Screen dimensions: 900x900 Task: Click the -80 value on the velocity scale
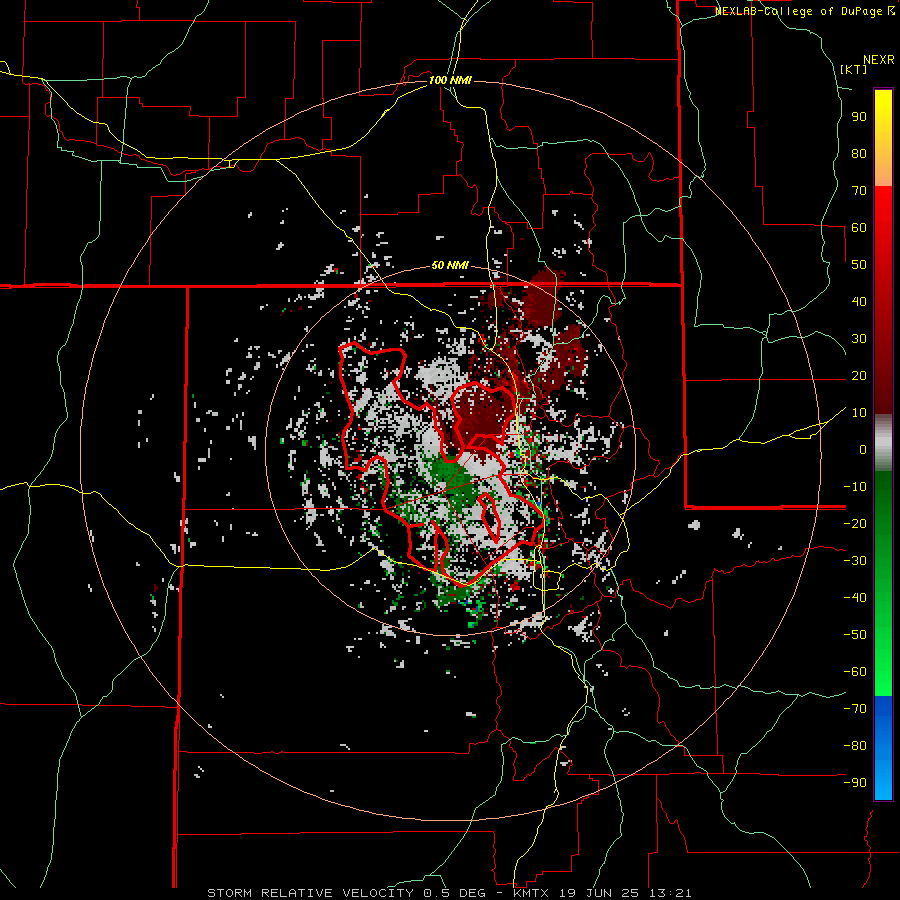click(x=855, y=746)
